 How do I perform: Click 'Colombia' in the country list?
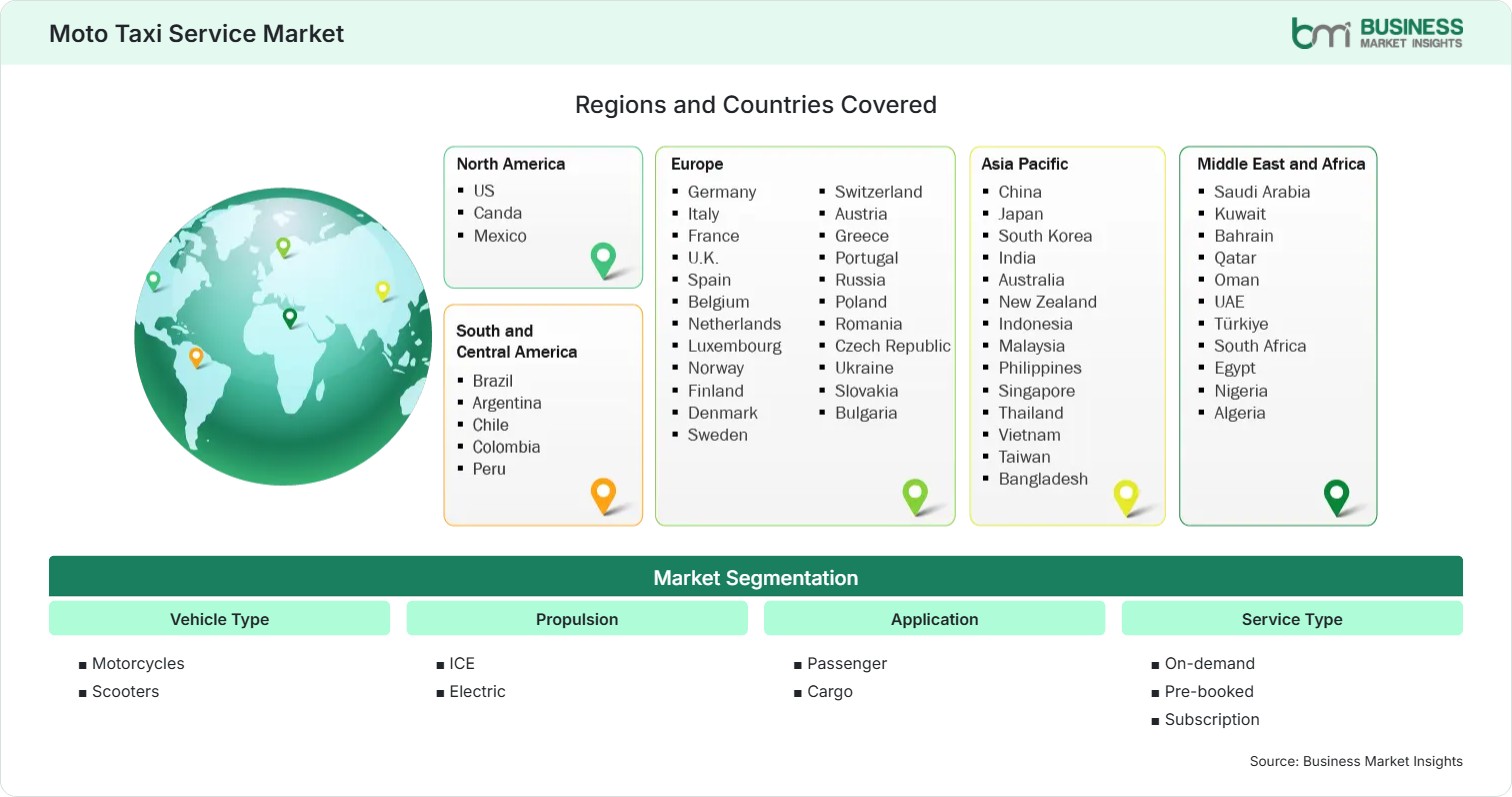pyautogui.click(x=506, y=446)
